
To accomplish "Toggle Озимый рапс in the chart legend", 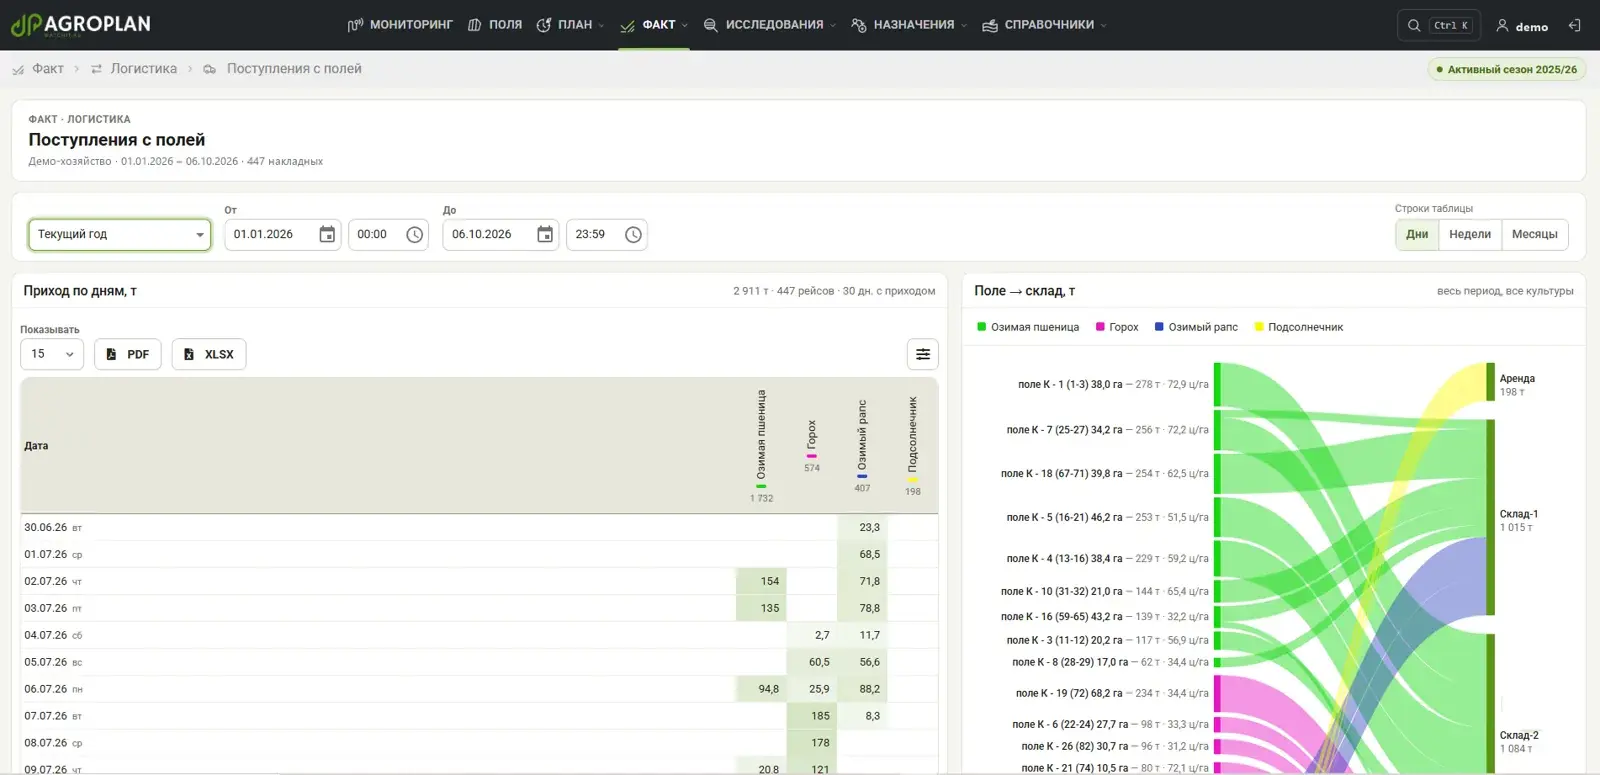I will click(x=1196, y=327).
